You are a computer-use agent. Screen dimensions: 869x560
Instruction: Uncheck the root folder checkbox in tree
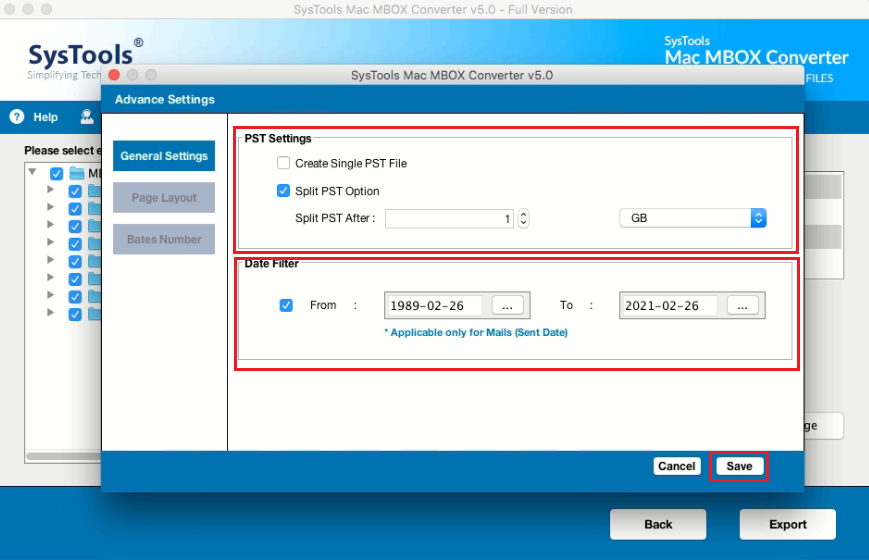(57, 174)
